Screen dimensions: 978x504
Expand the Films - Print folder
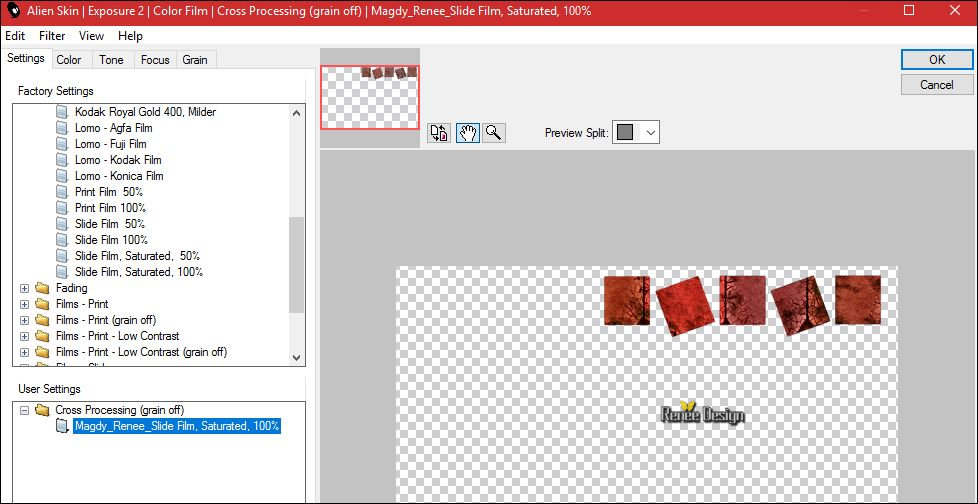24,304
